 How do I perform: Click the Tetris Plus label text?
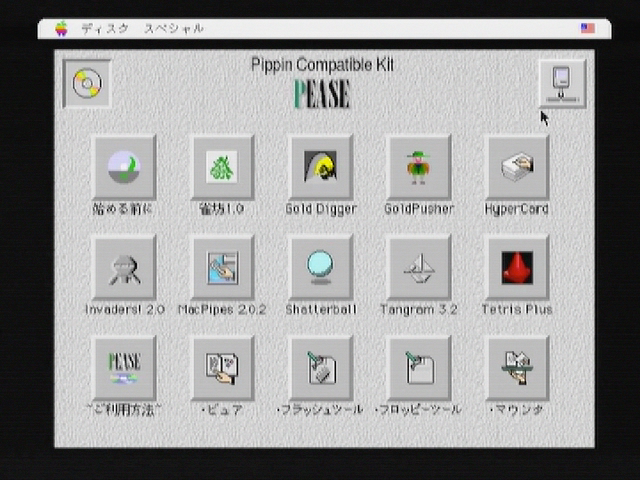click(517, 309)
